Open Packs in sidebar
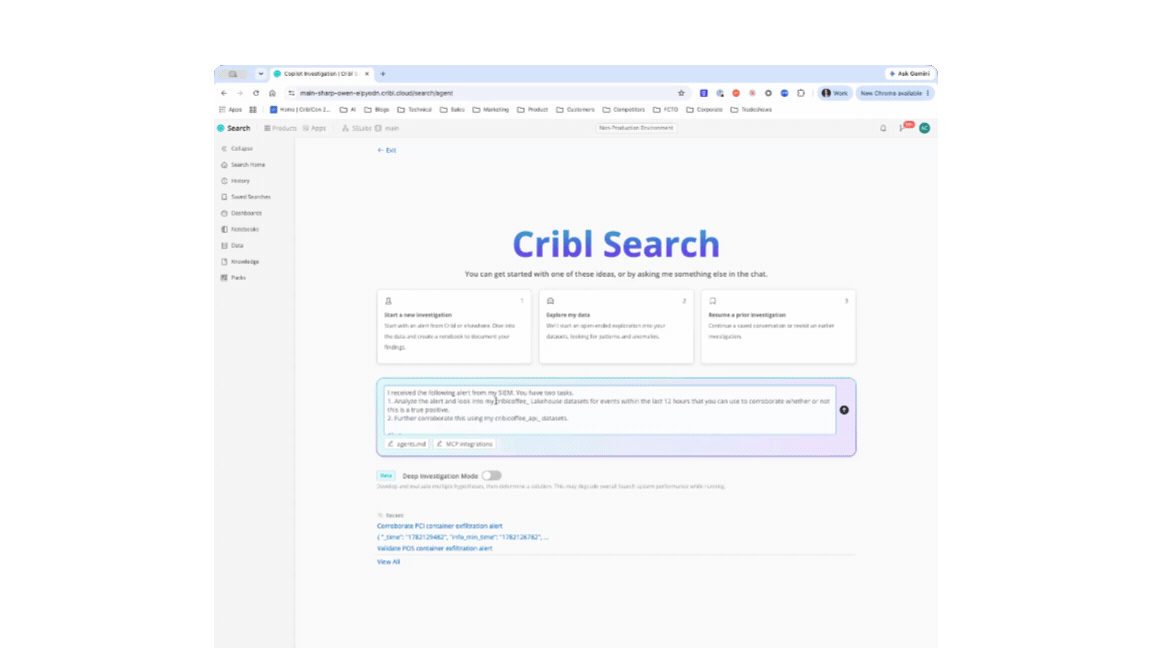Viewport: 1152px width, 648px height. pyautogui.click(x=234, y=278)
